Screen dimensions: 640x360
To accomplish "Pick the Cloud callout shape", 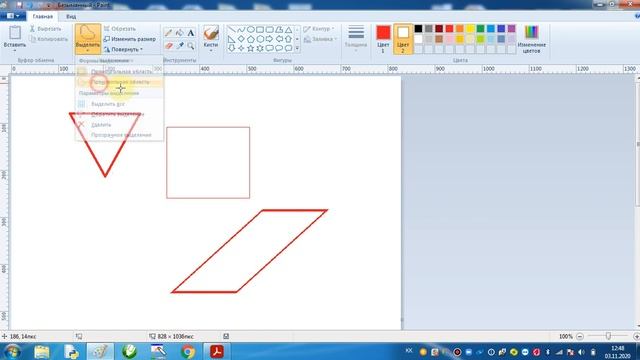I will (x=289, y=48).
